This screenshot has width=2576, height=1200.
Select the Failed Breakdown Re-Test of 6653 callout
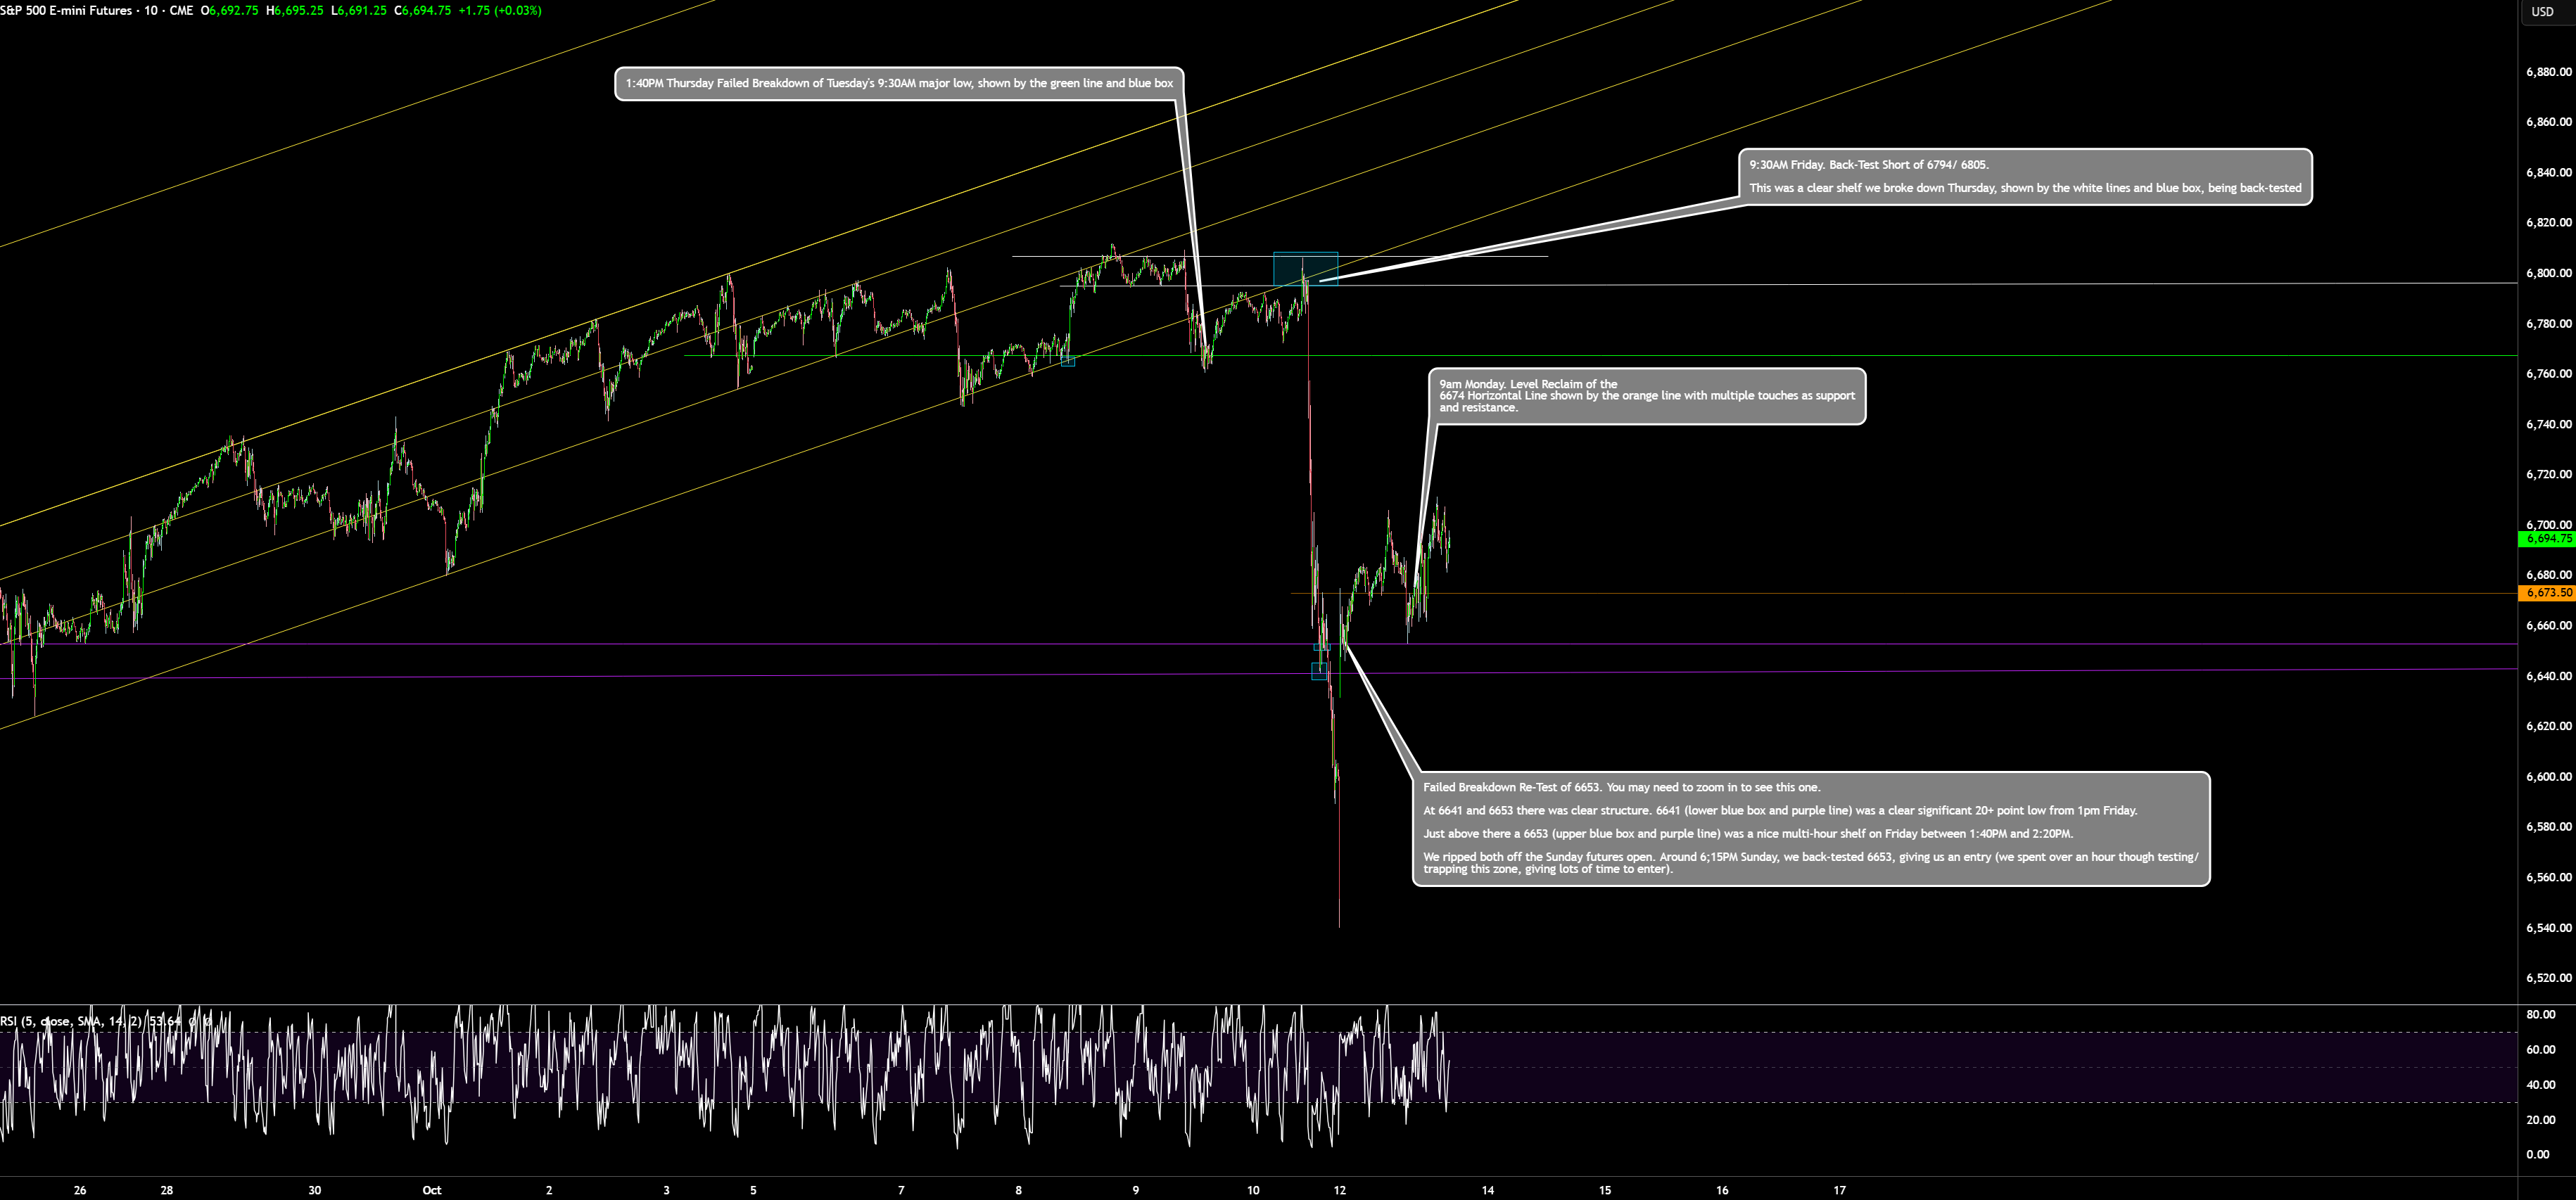1809,828
